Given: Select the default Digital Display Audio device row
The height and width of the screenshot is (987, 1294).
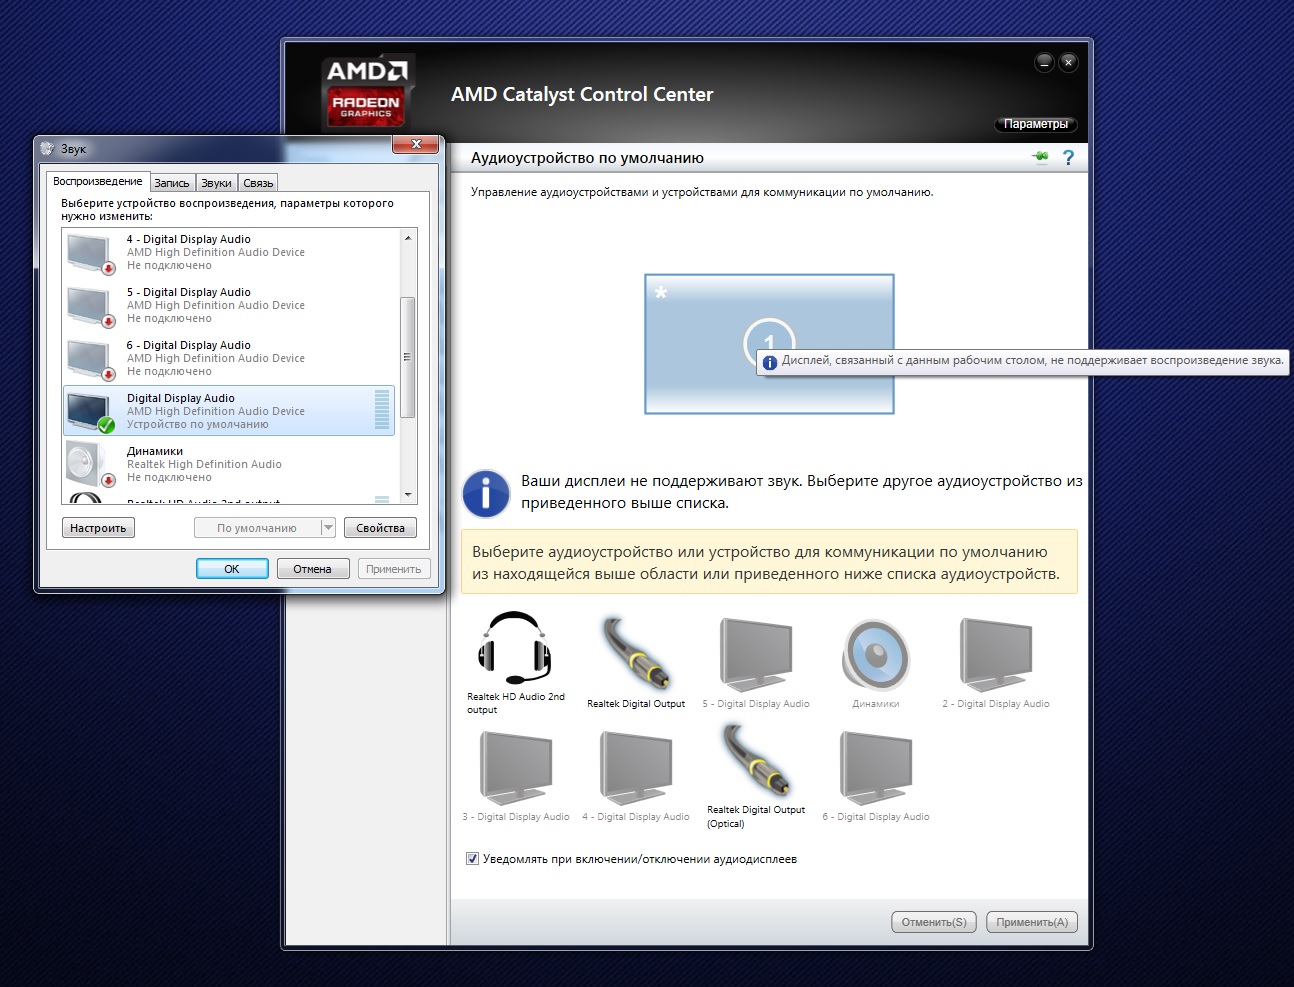Looking at the screenshot, I should [x=230, y=411].
